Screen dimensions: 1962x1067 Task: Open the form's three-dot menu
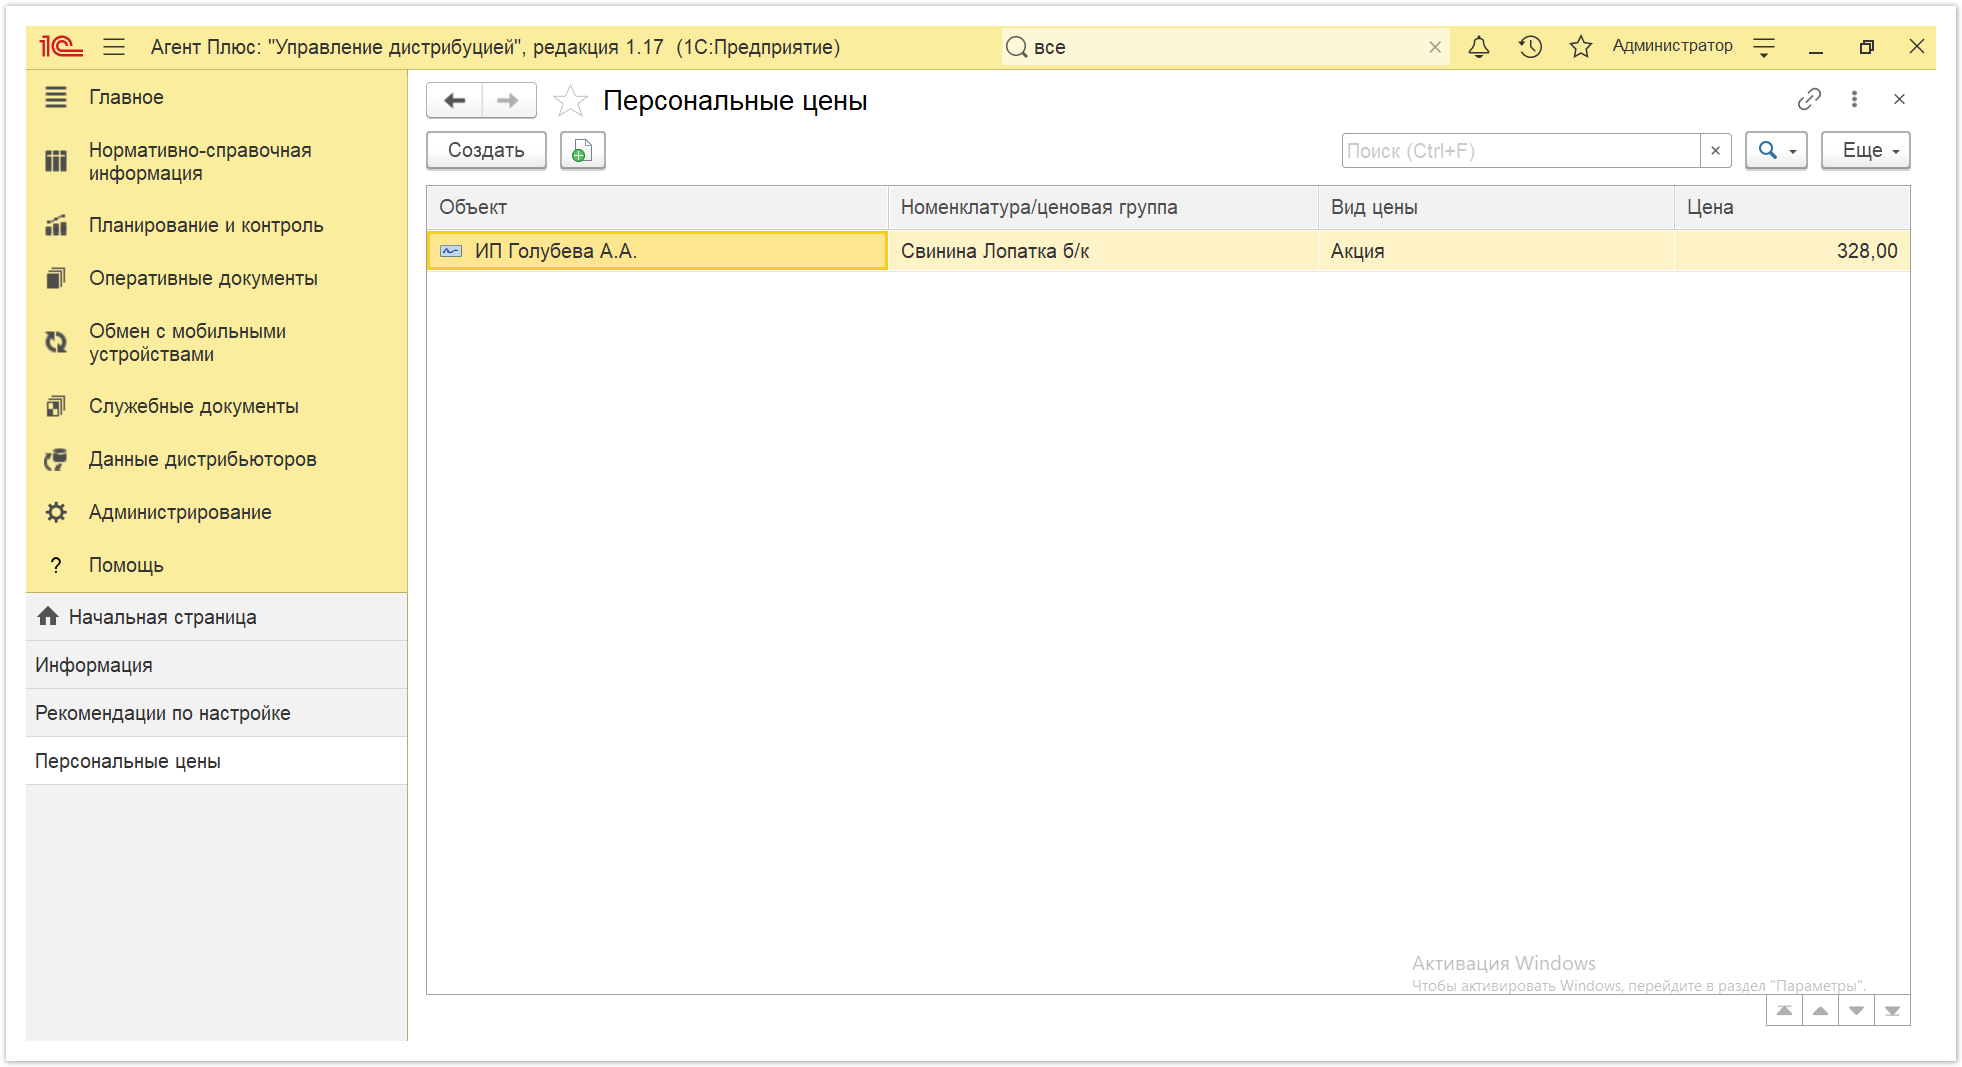(1854, 99)
